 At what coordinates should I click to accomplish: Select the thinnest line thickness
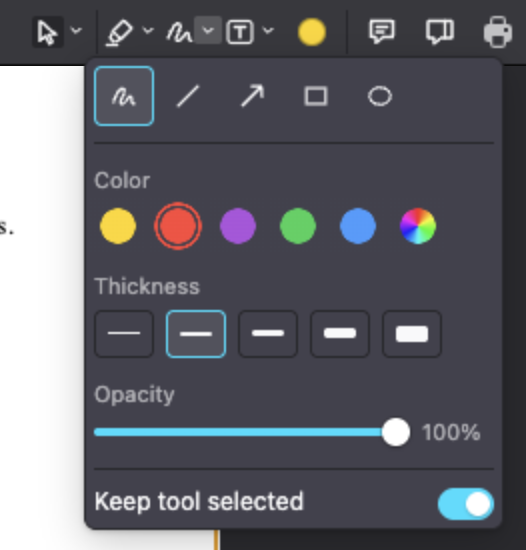click(x=124, y=334)
